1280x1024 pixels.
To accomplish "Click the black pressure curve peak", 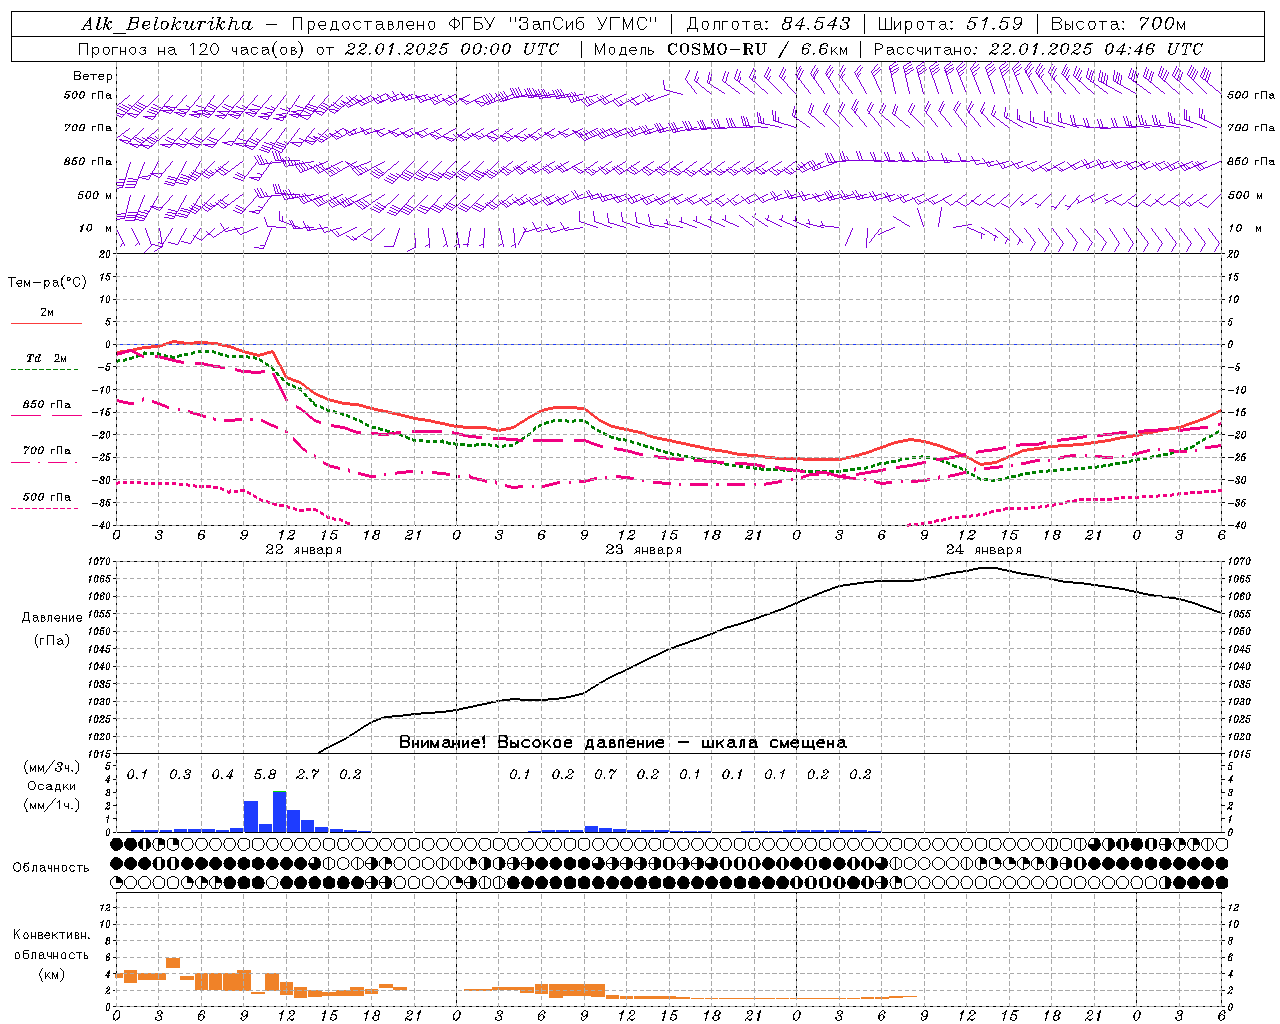I will (x=986, y=567).
